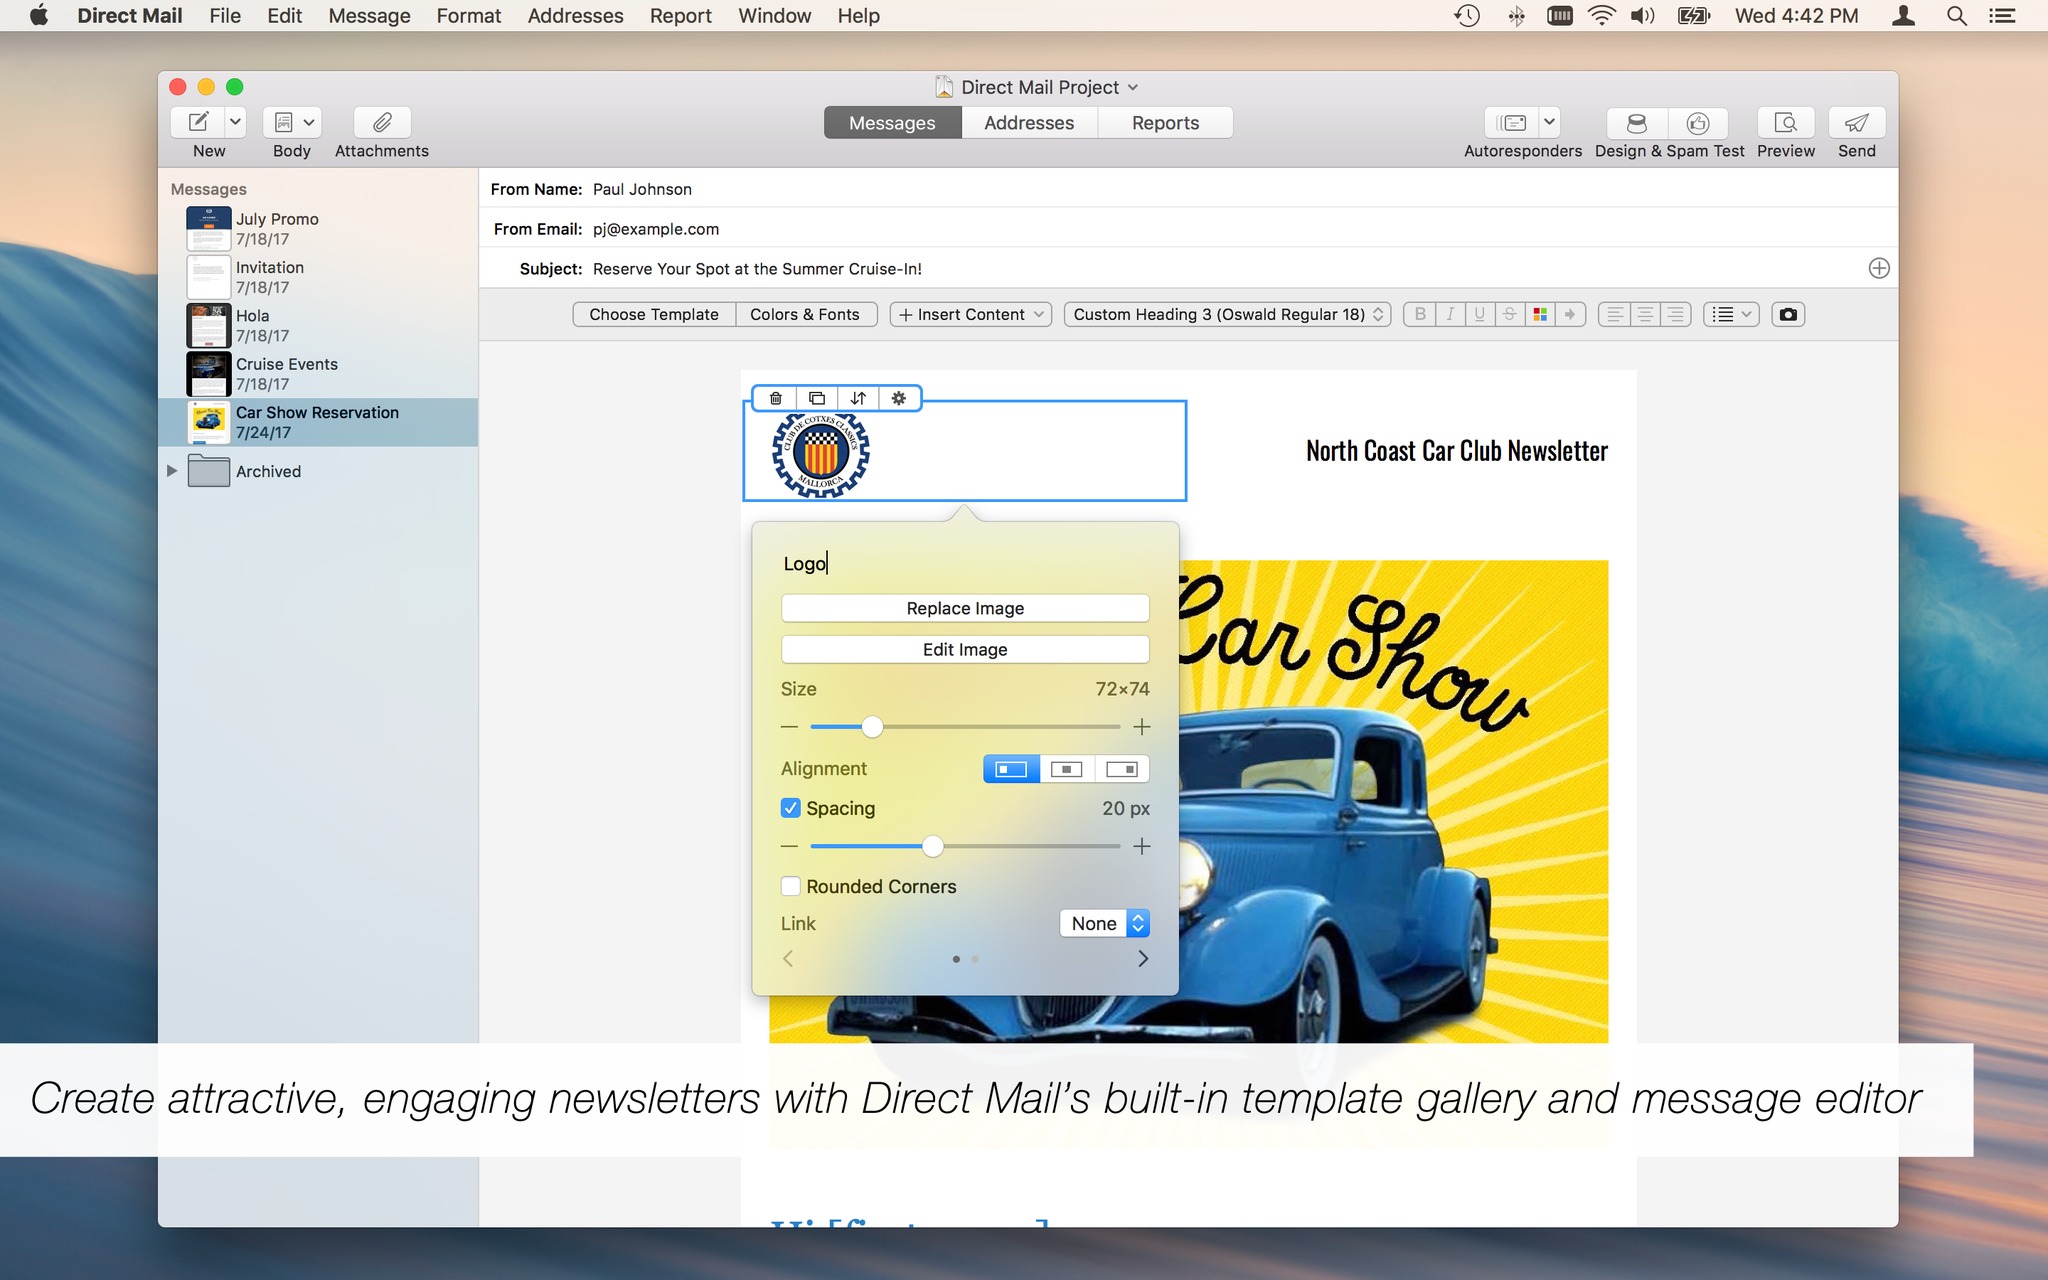2048x1280 pixels.
Task: Select the center alignment toggle
Action: click(x=1066, y=768)
